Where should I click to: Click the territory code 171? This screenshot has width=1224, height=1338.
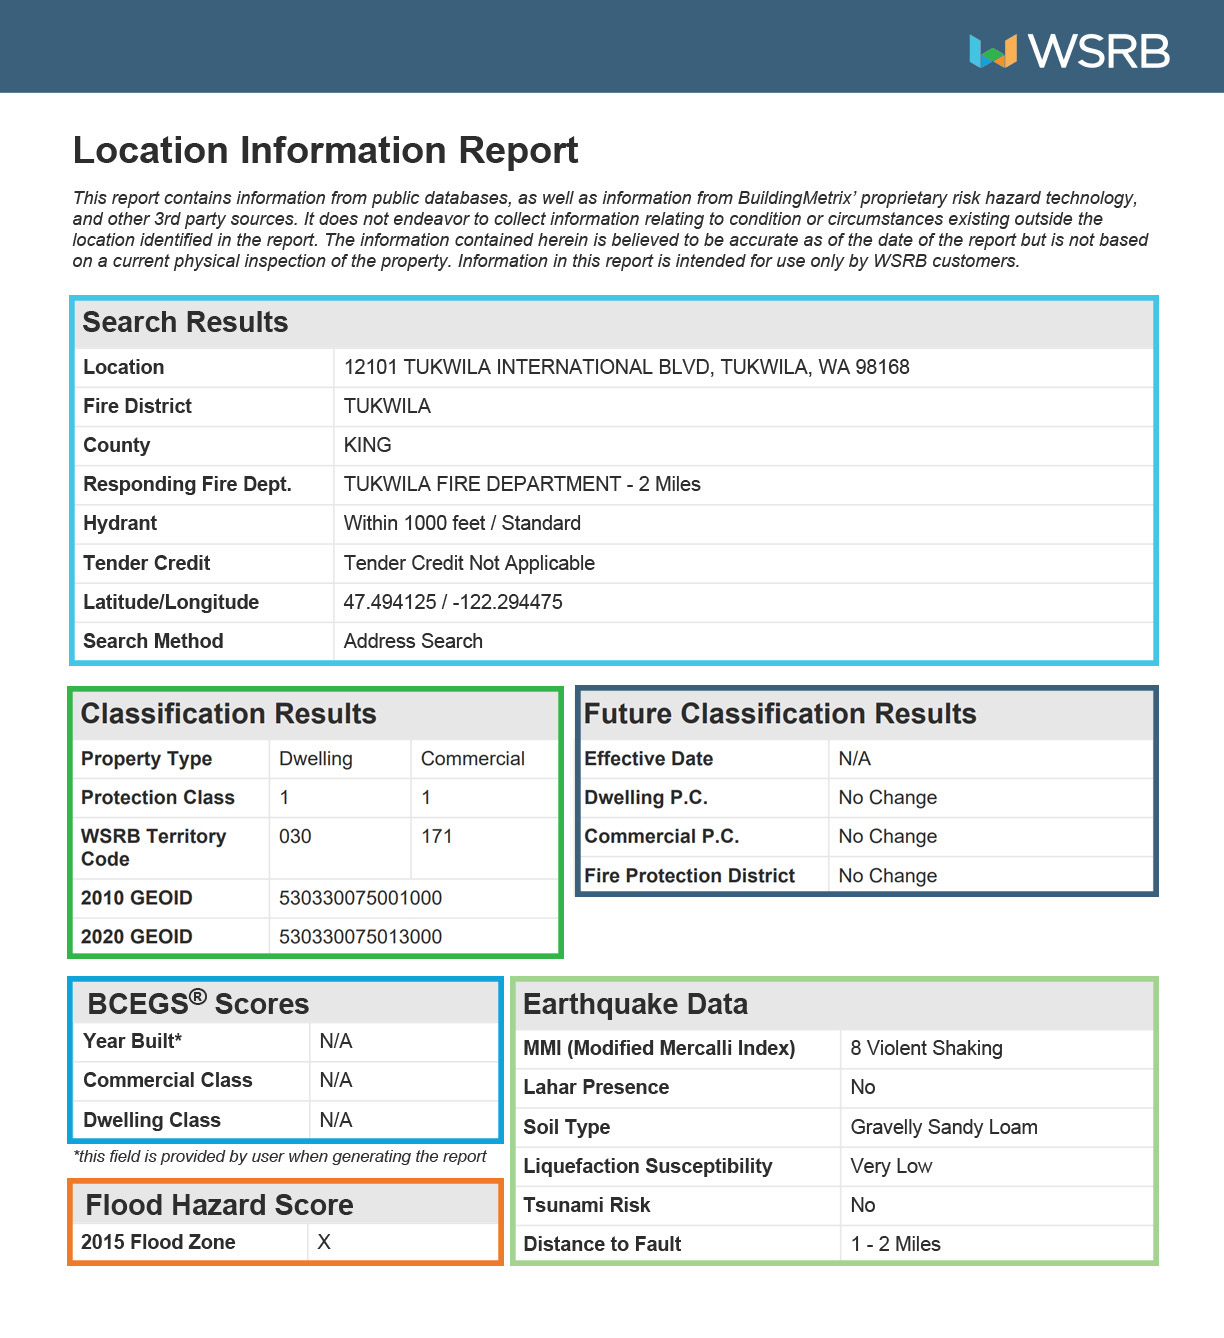(x=437, y=836)
